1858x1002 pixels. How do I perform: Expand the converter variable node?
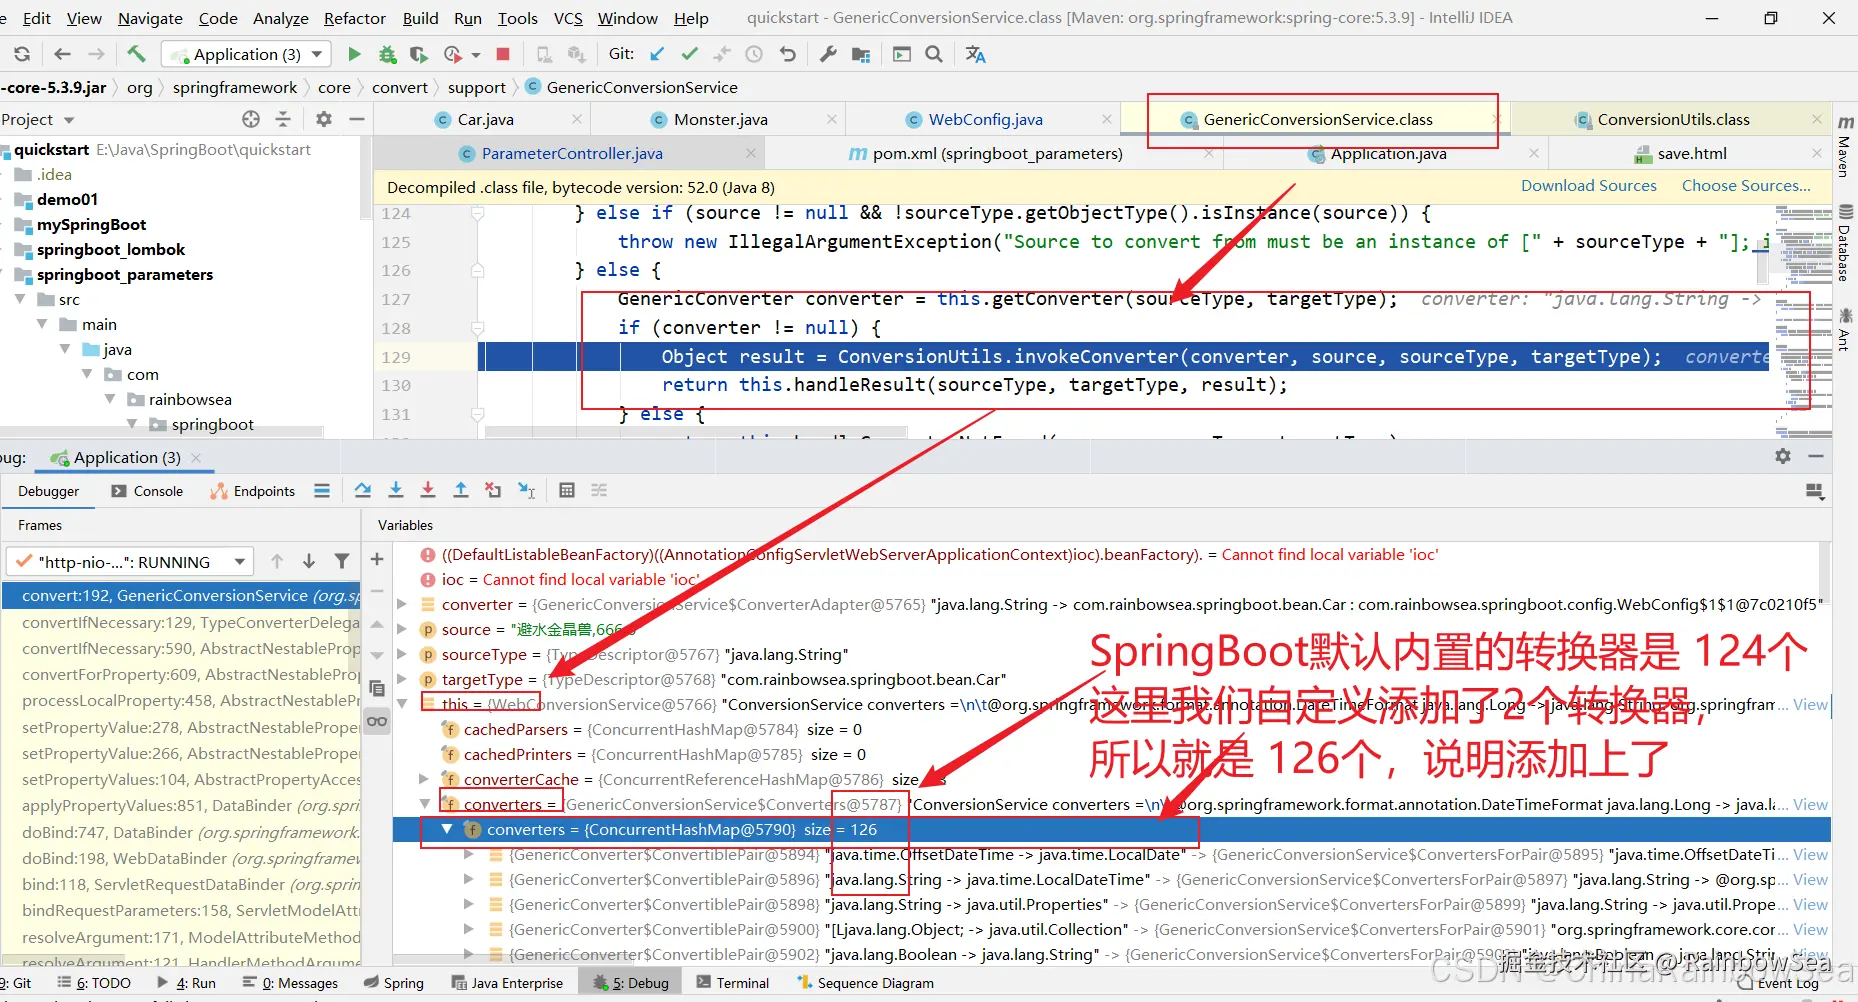402,604
